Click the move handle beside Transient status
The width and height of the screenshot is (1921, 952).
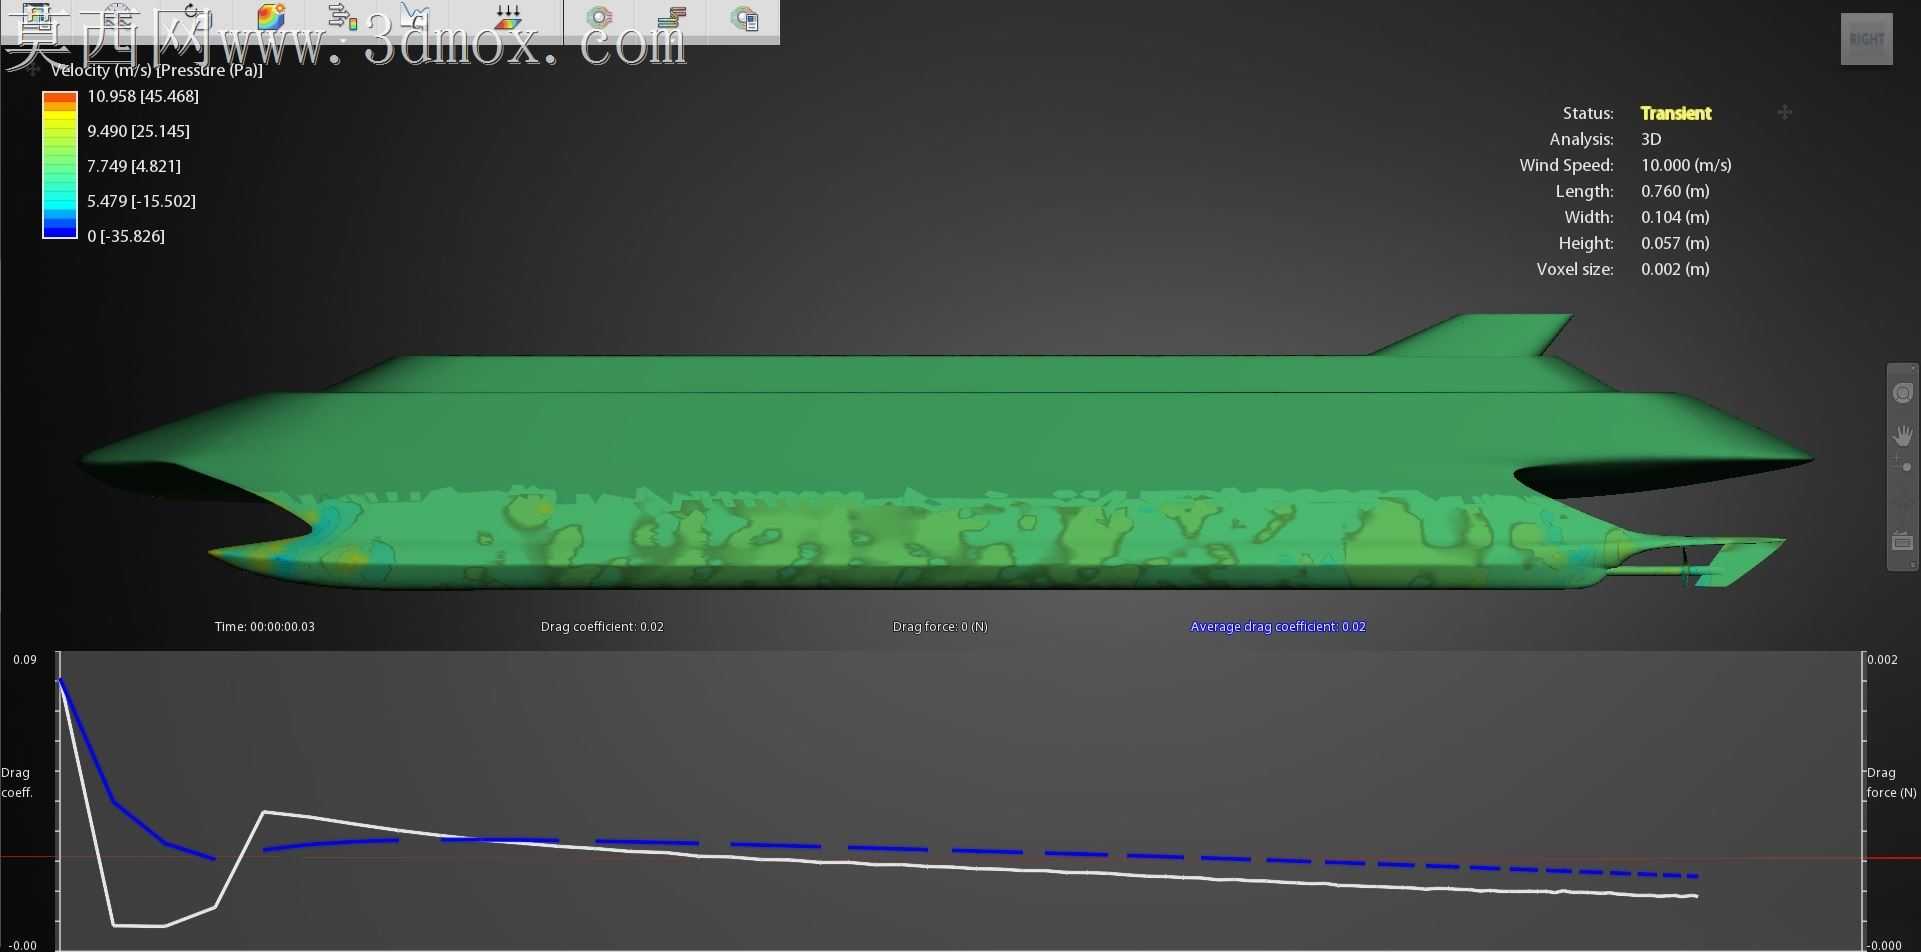[1785, 113]
